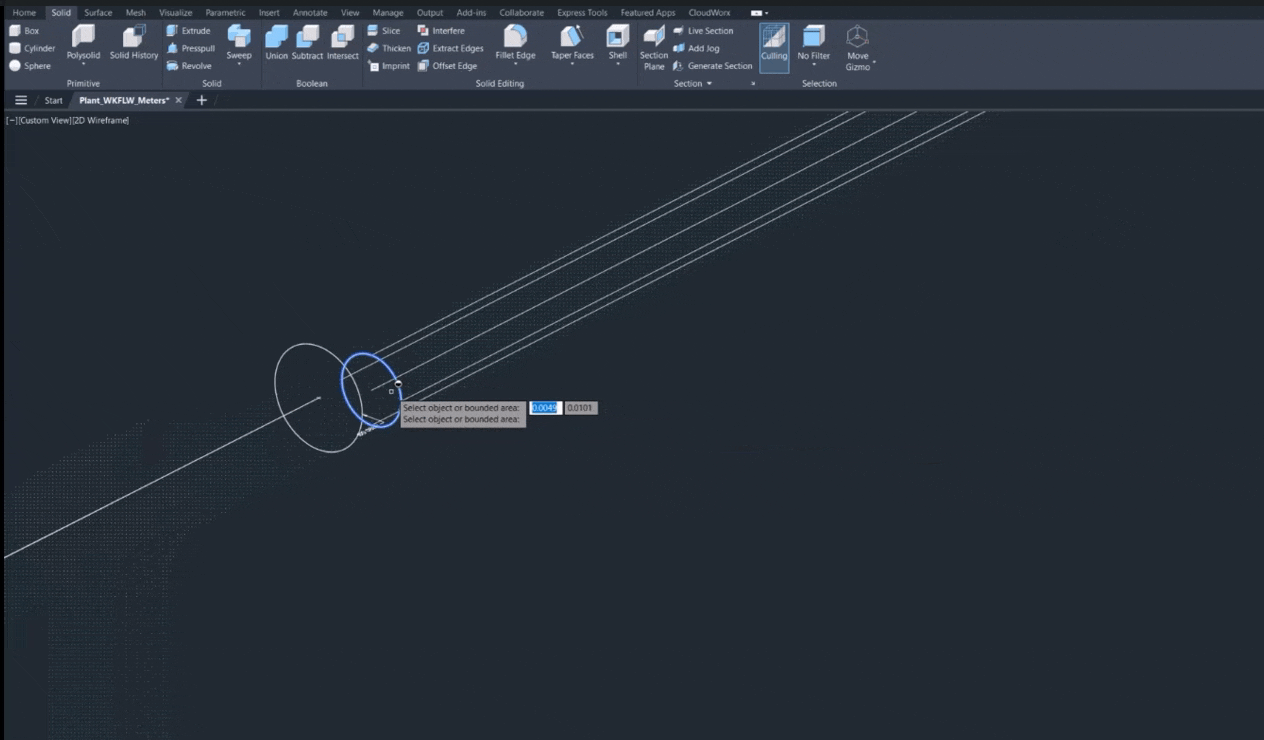The width and height of the screenshot is (1264, 740).
Task: Click the highlighted dynamic input field
Action: [x=545, y=408]
